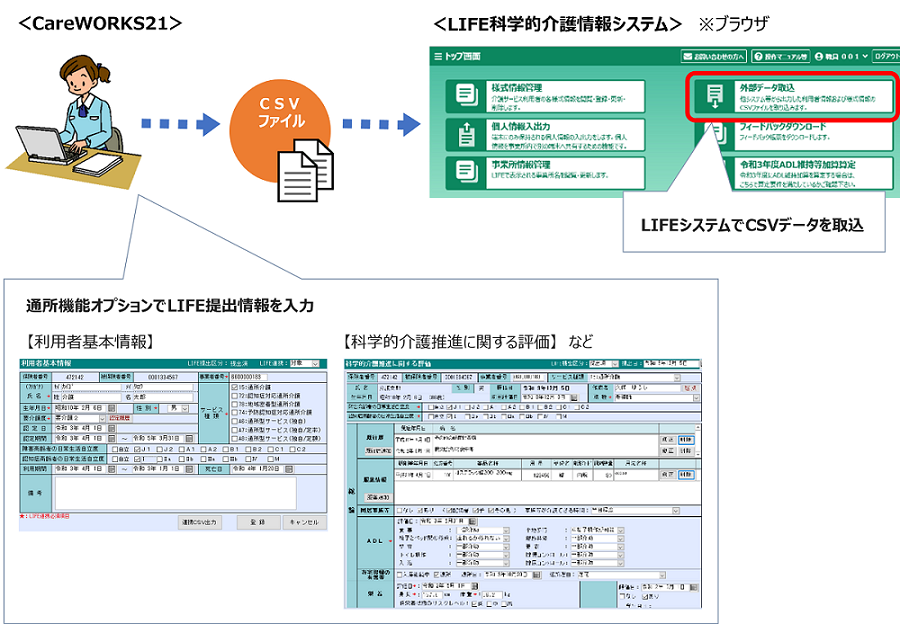The width and height of the screenshot is (900, 624).
Task: Click 修正 button in 服薬情報 row
Action: [x=668, y=475]
